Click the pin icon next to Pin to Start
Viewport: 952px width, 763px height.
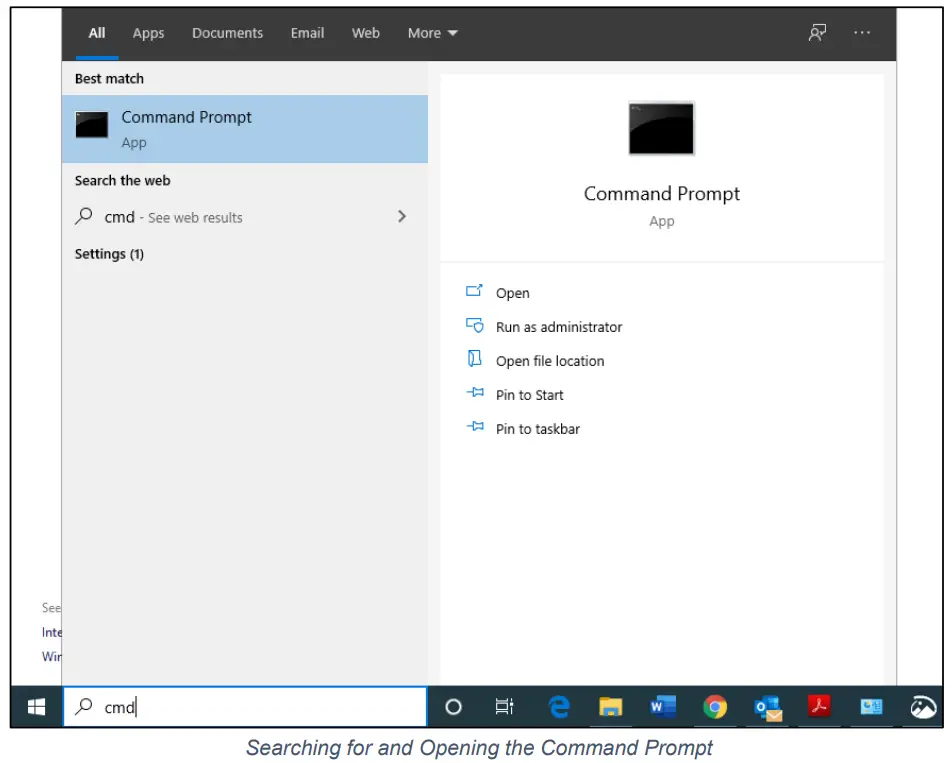pyautogui.click(x=475, y=393)
